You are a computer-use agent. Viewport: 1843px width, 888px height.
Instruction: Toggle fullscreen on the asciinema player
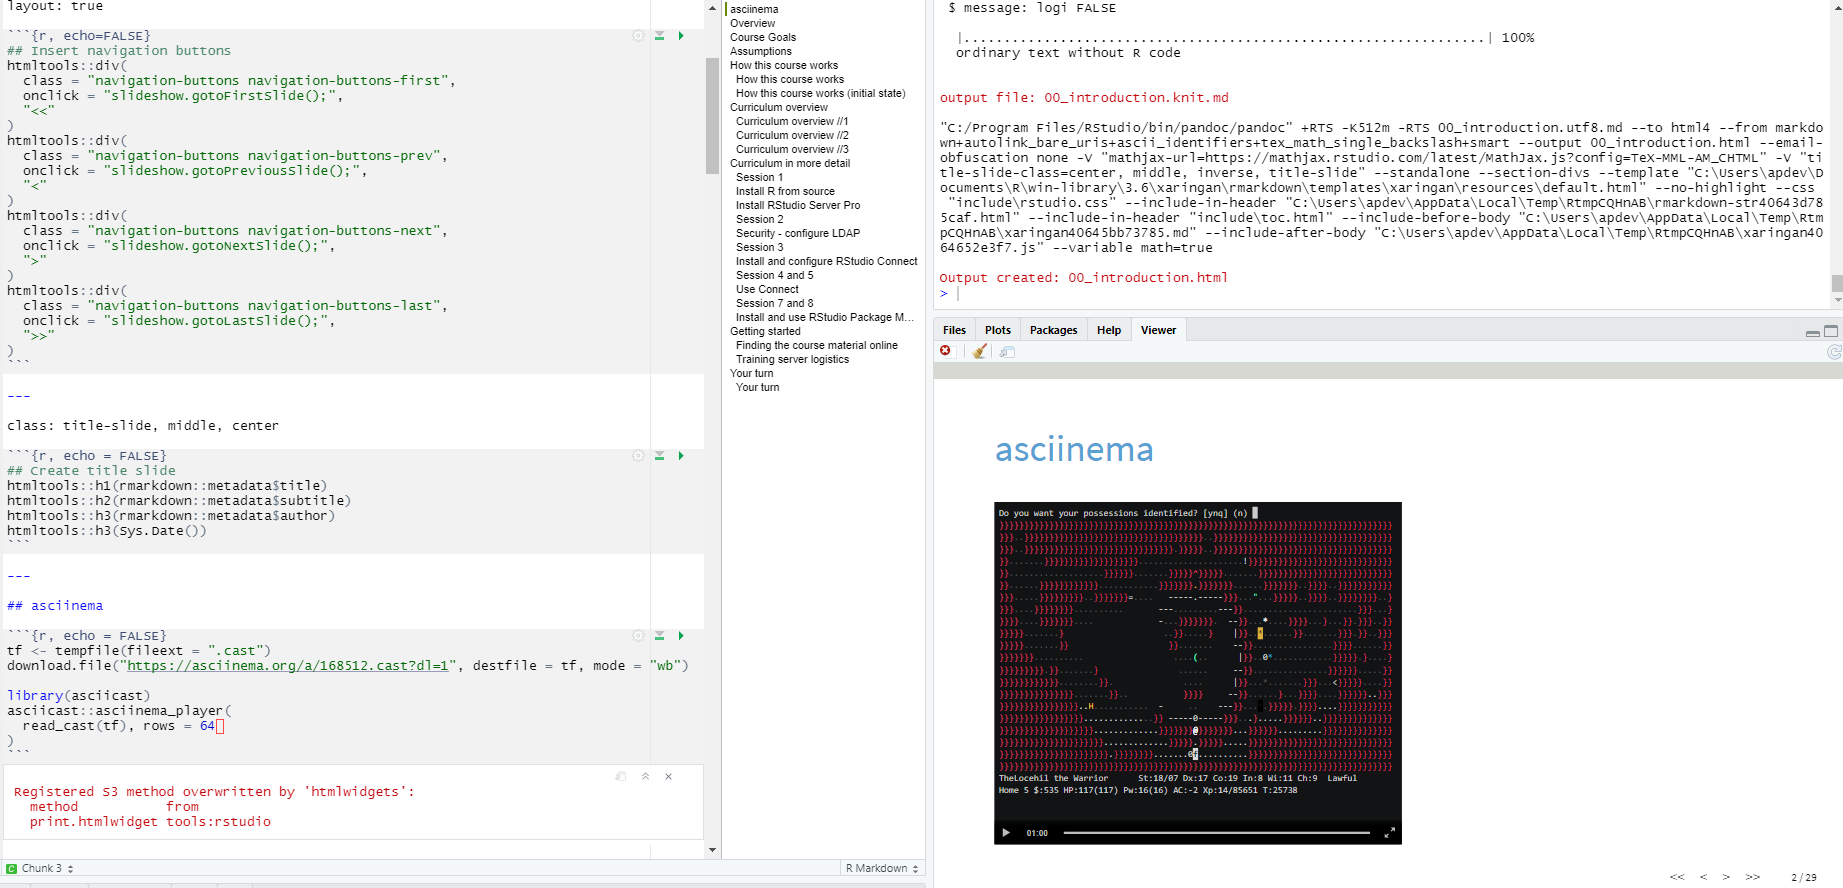[x=1389, y=833]
